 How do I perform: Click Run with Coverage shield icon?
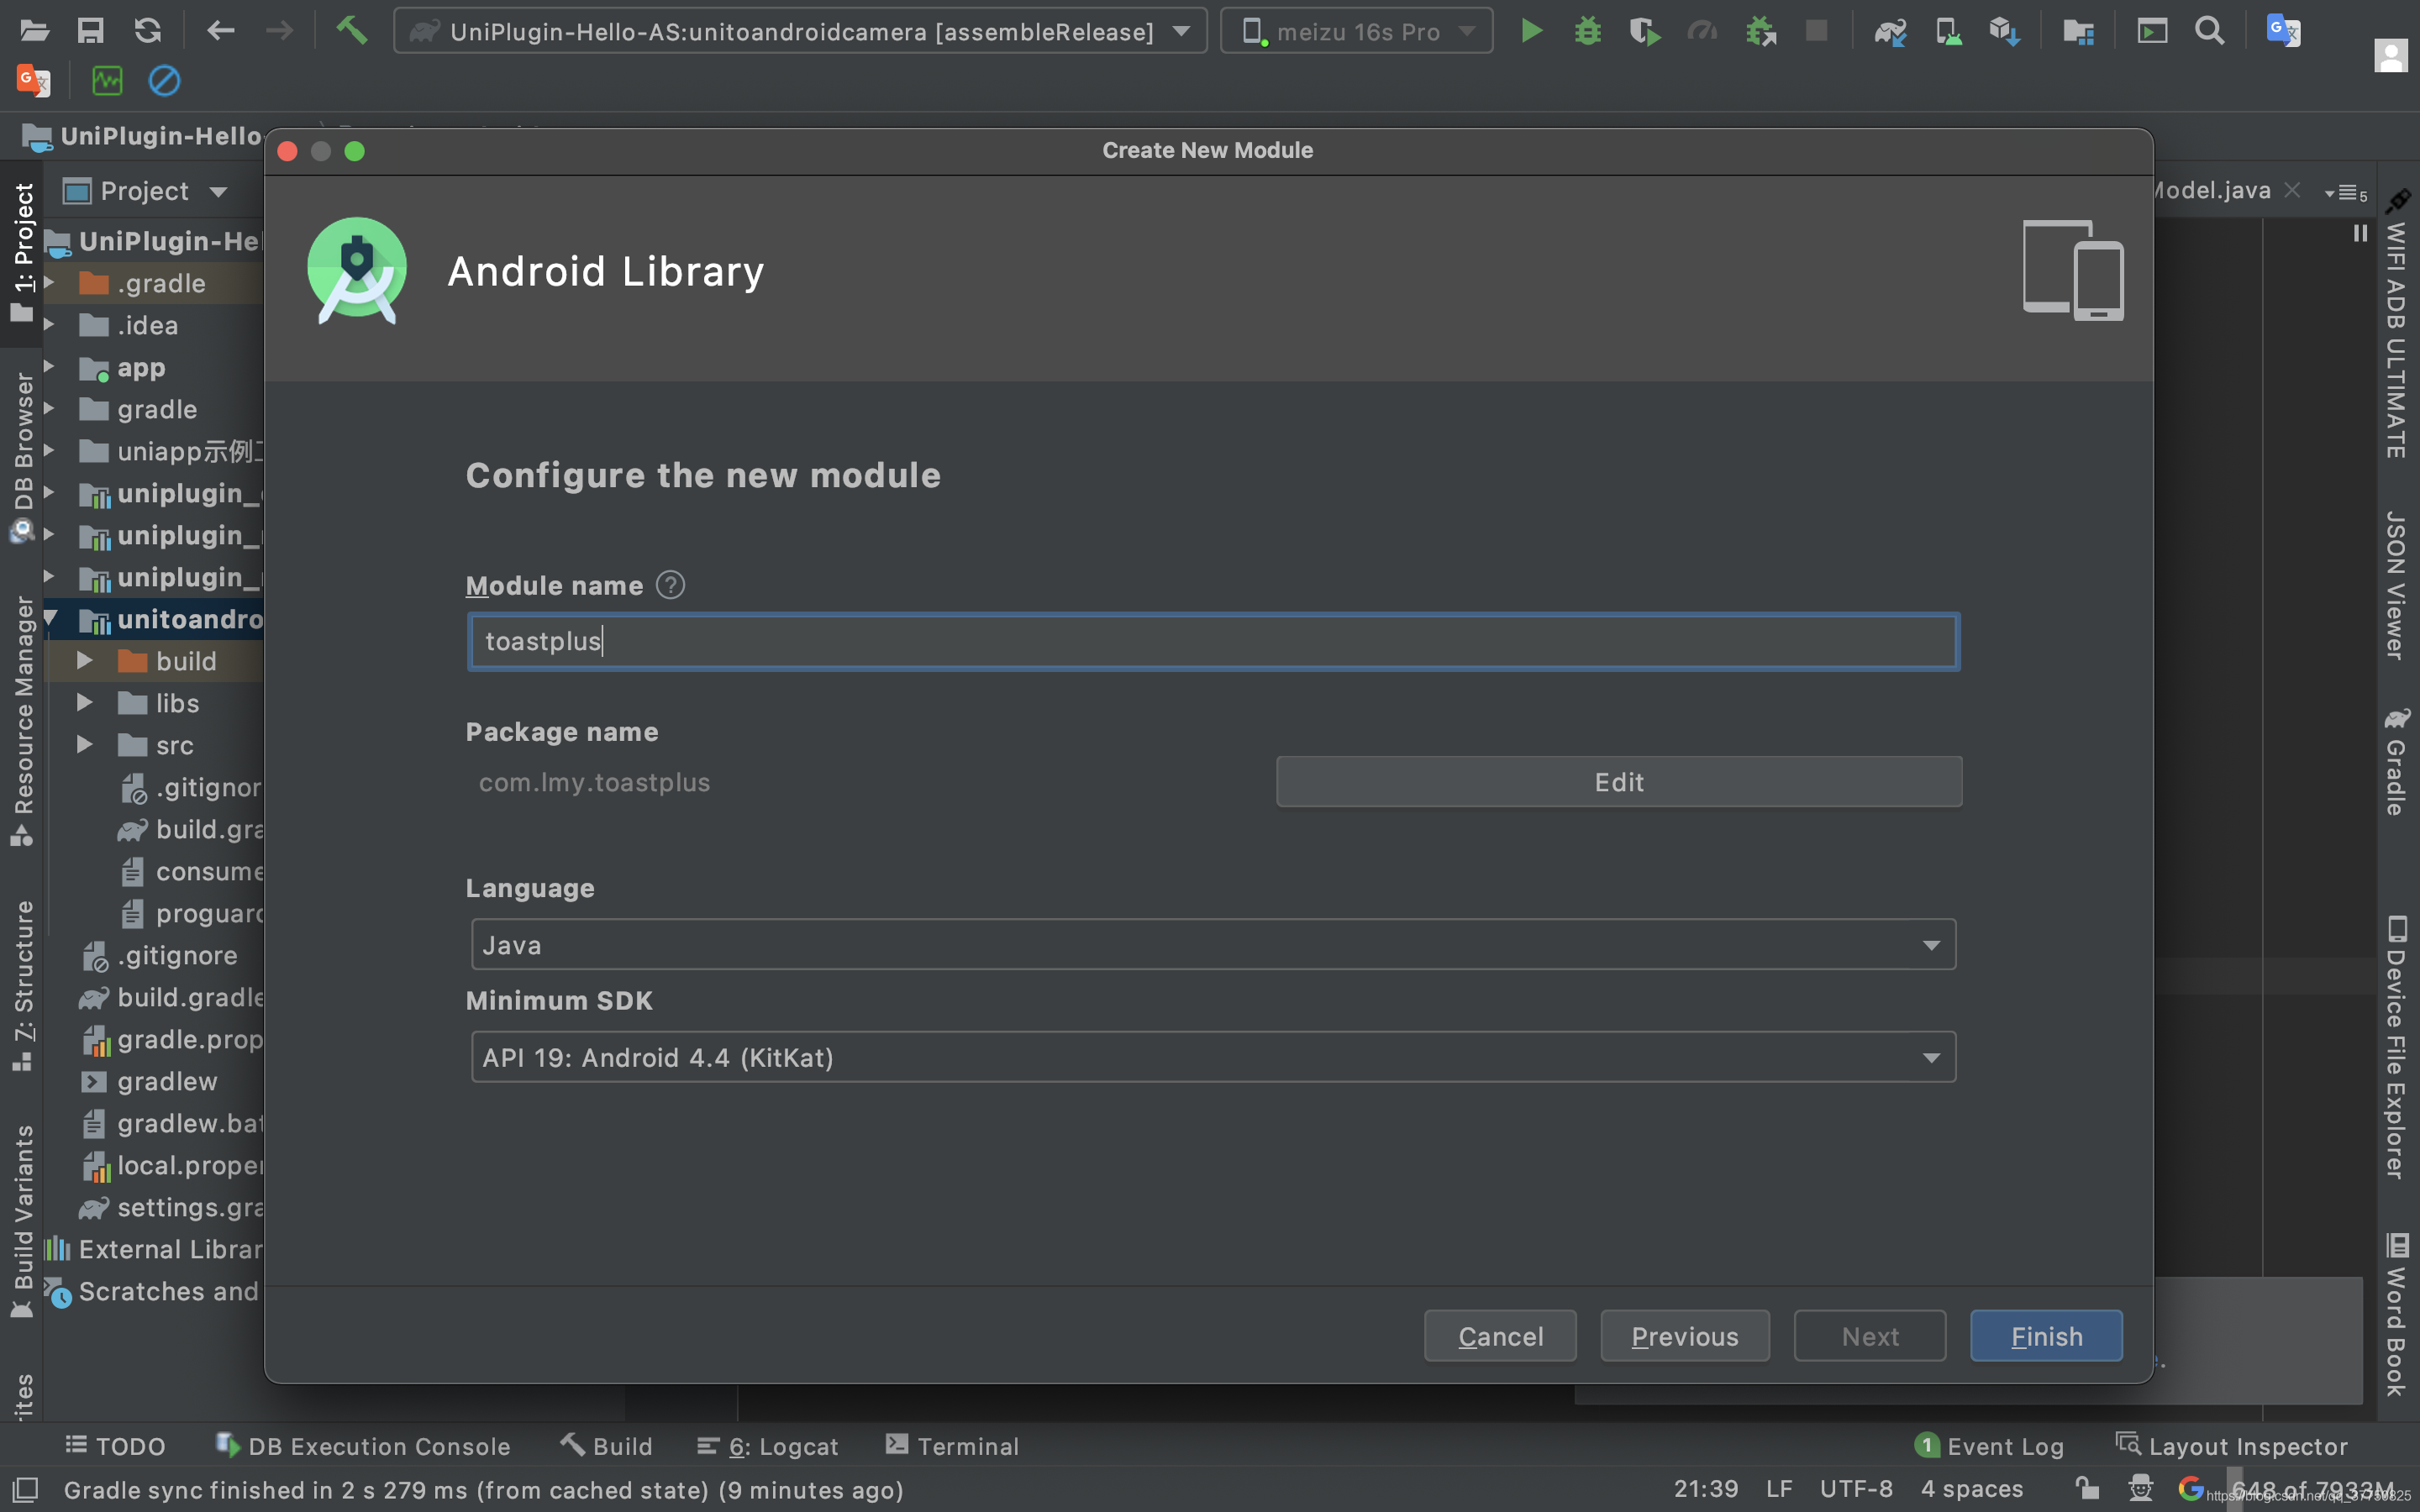[1644, 31]
